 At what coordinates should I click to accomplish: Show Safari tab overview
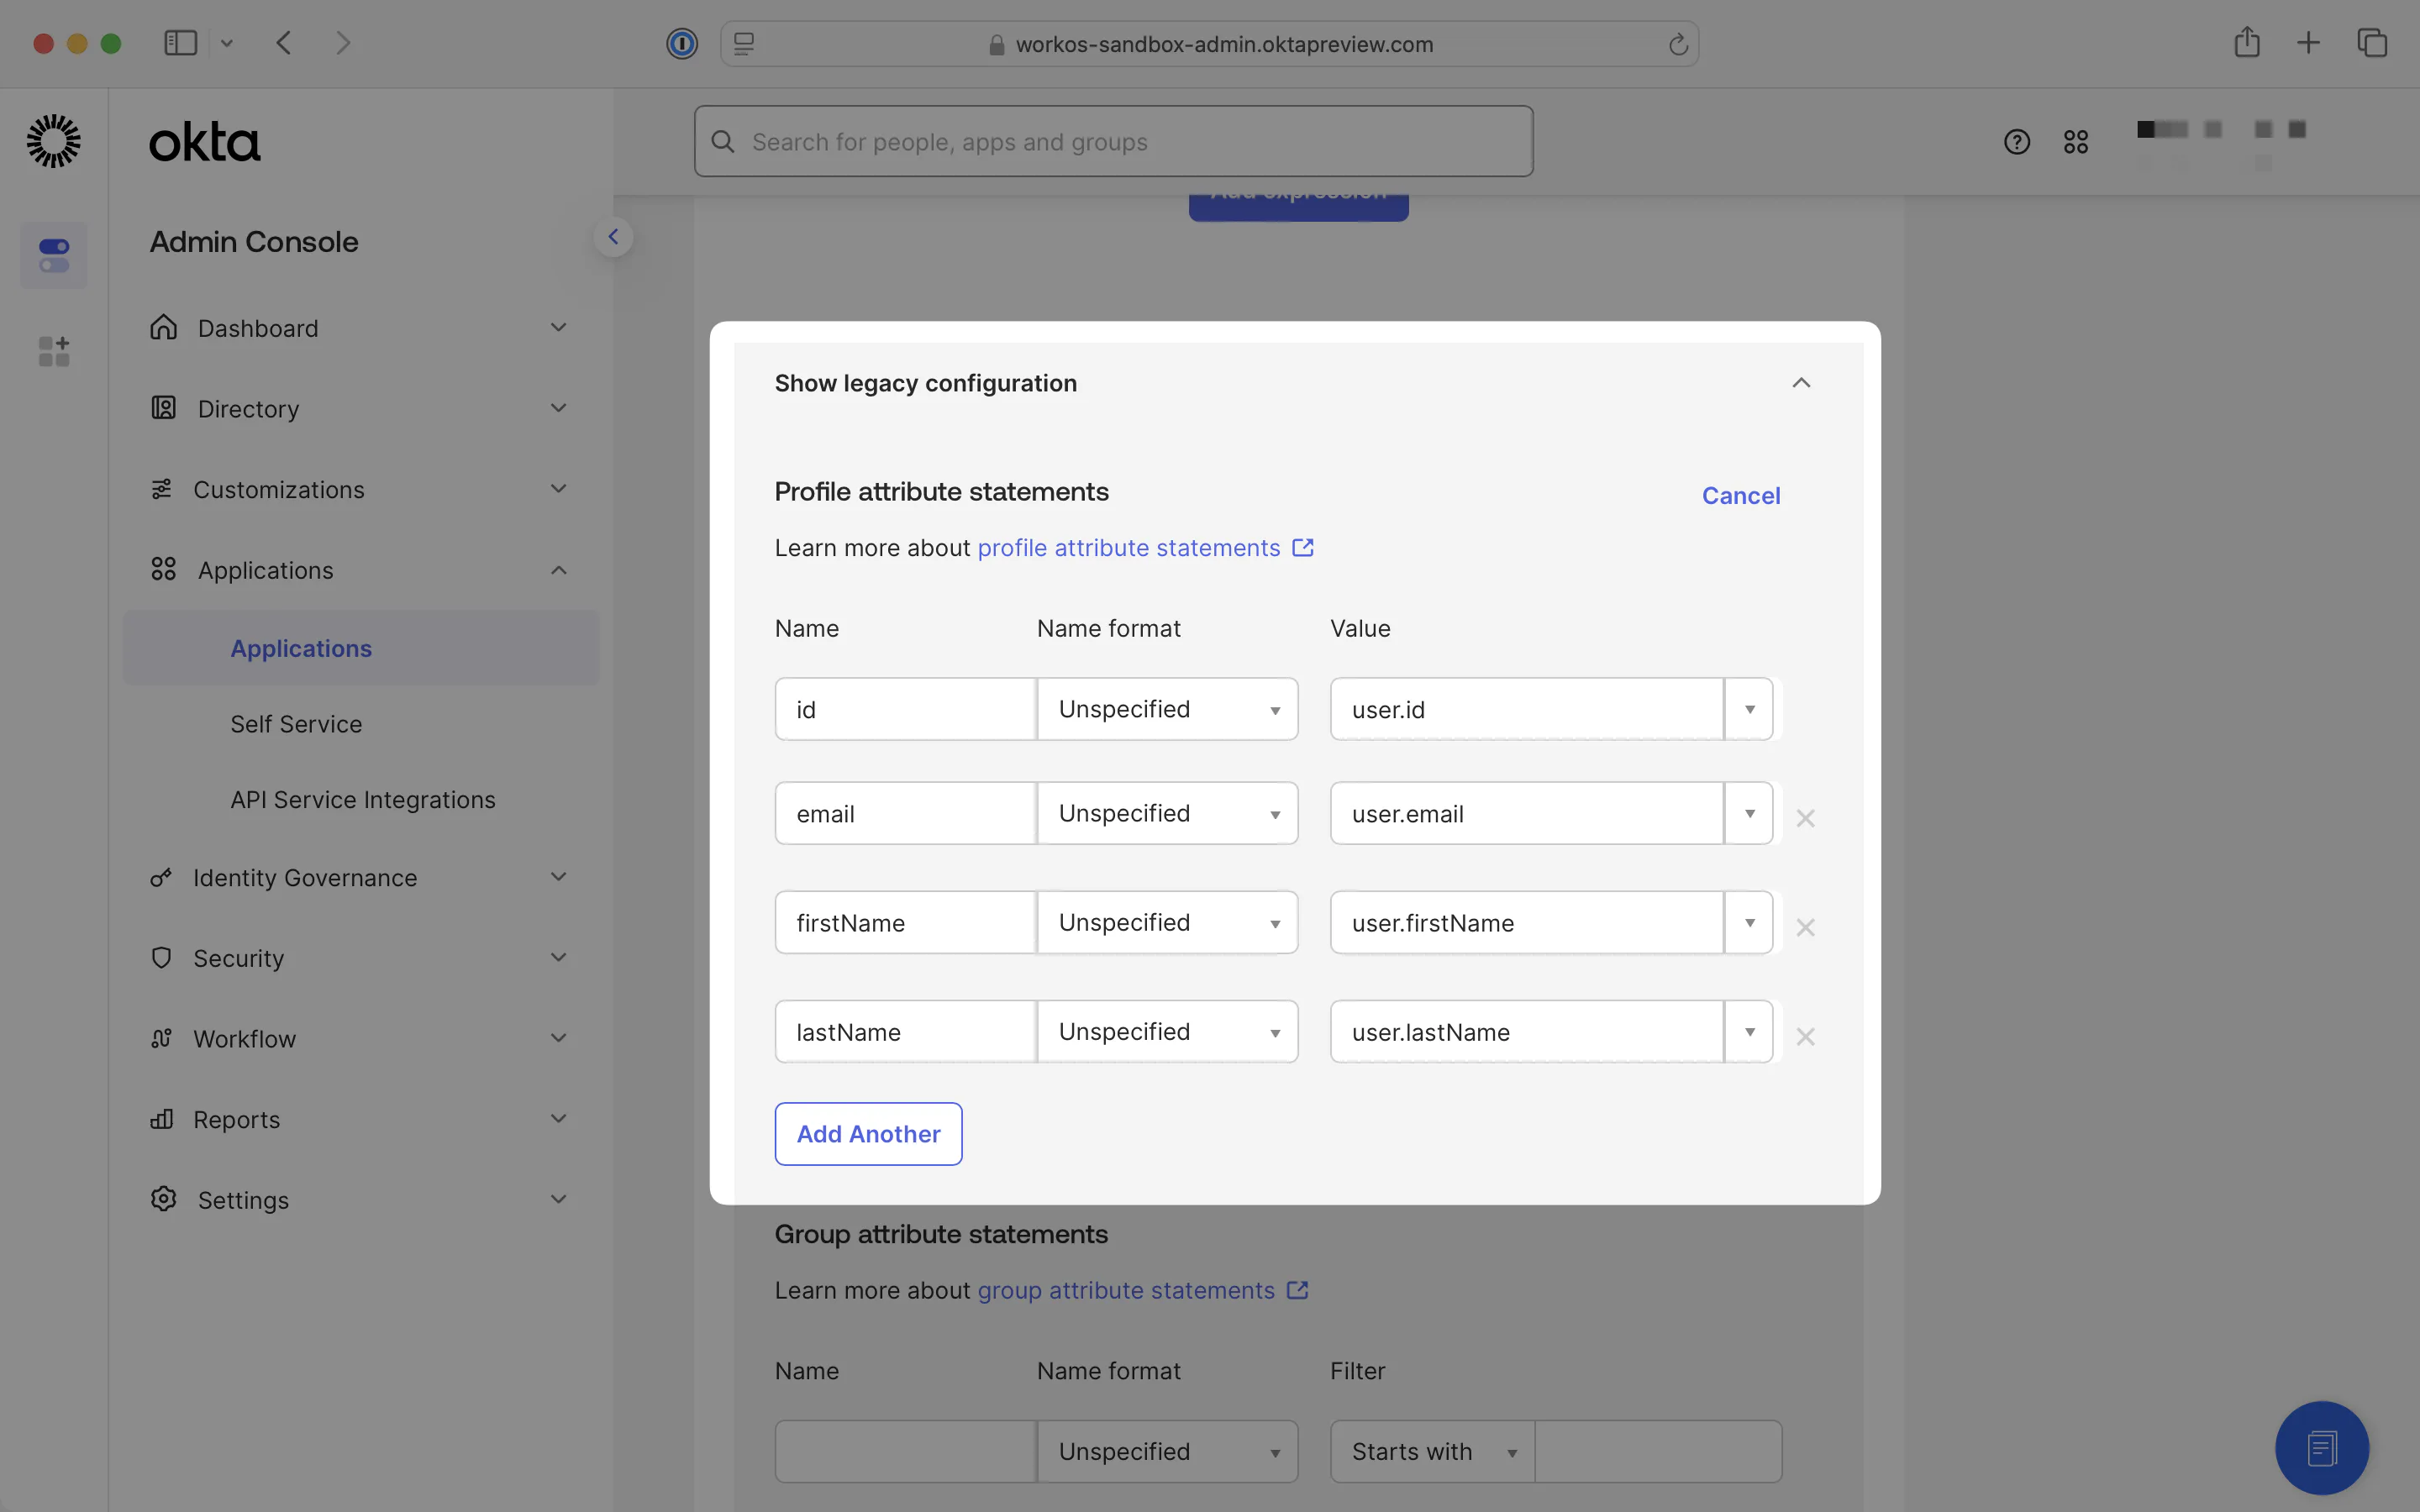pos(2372,43)
